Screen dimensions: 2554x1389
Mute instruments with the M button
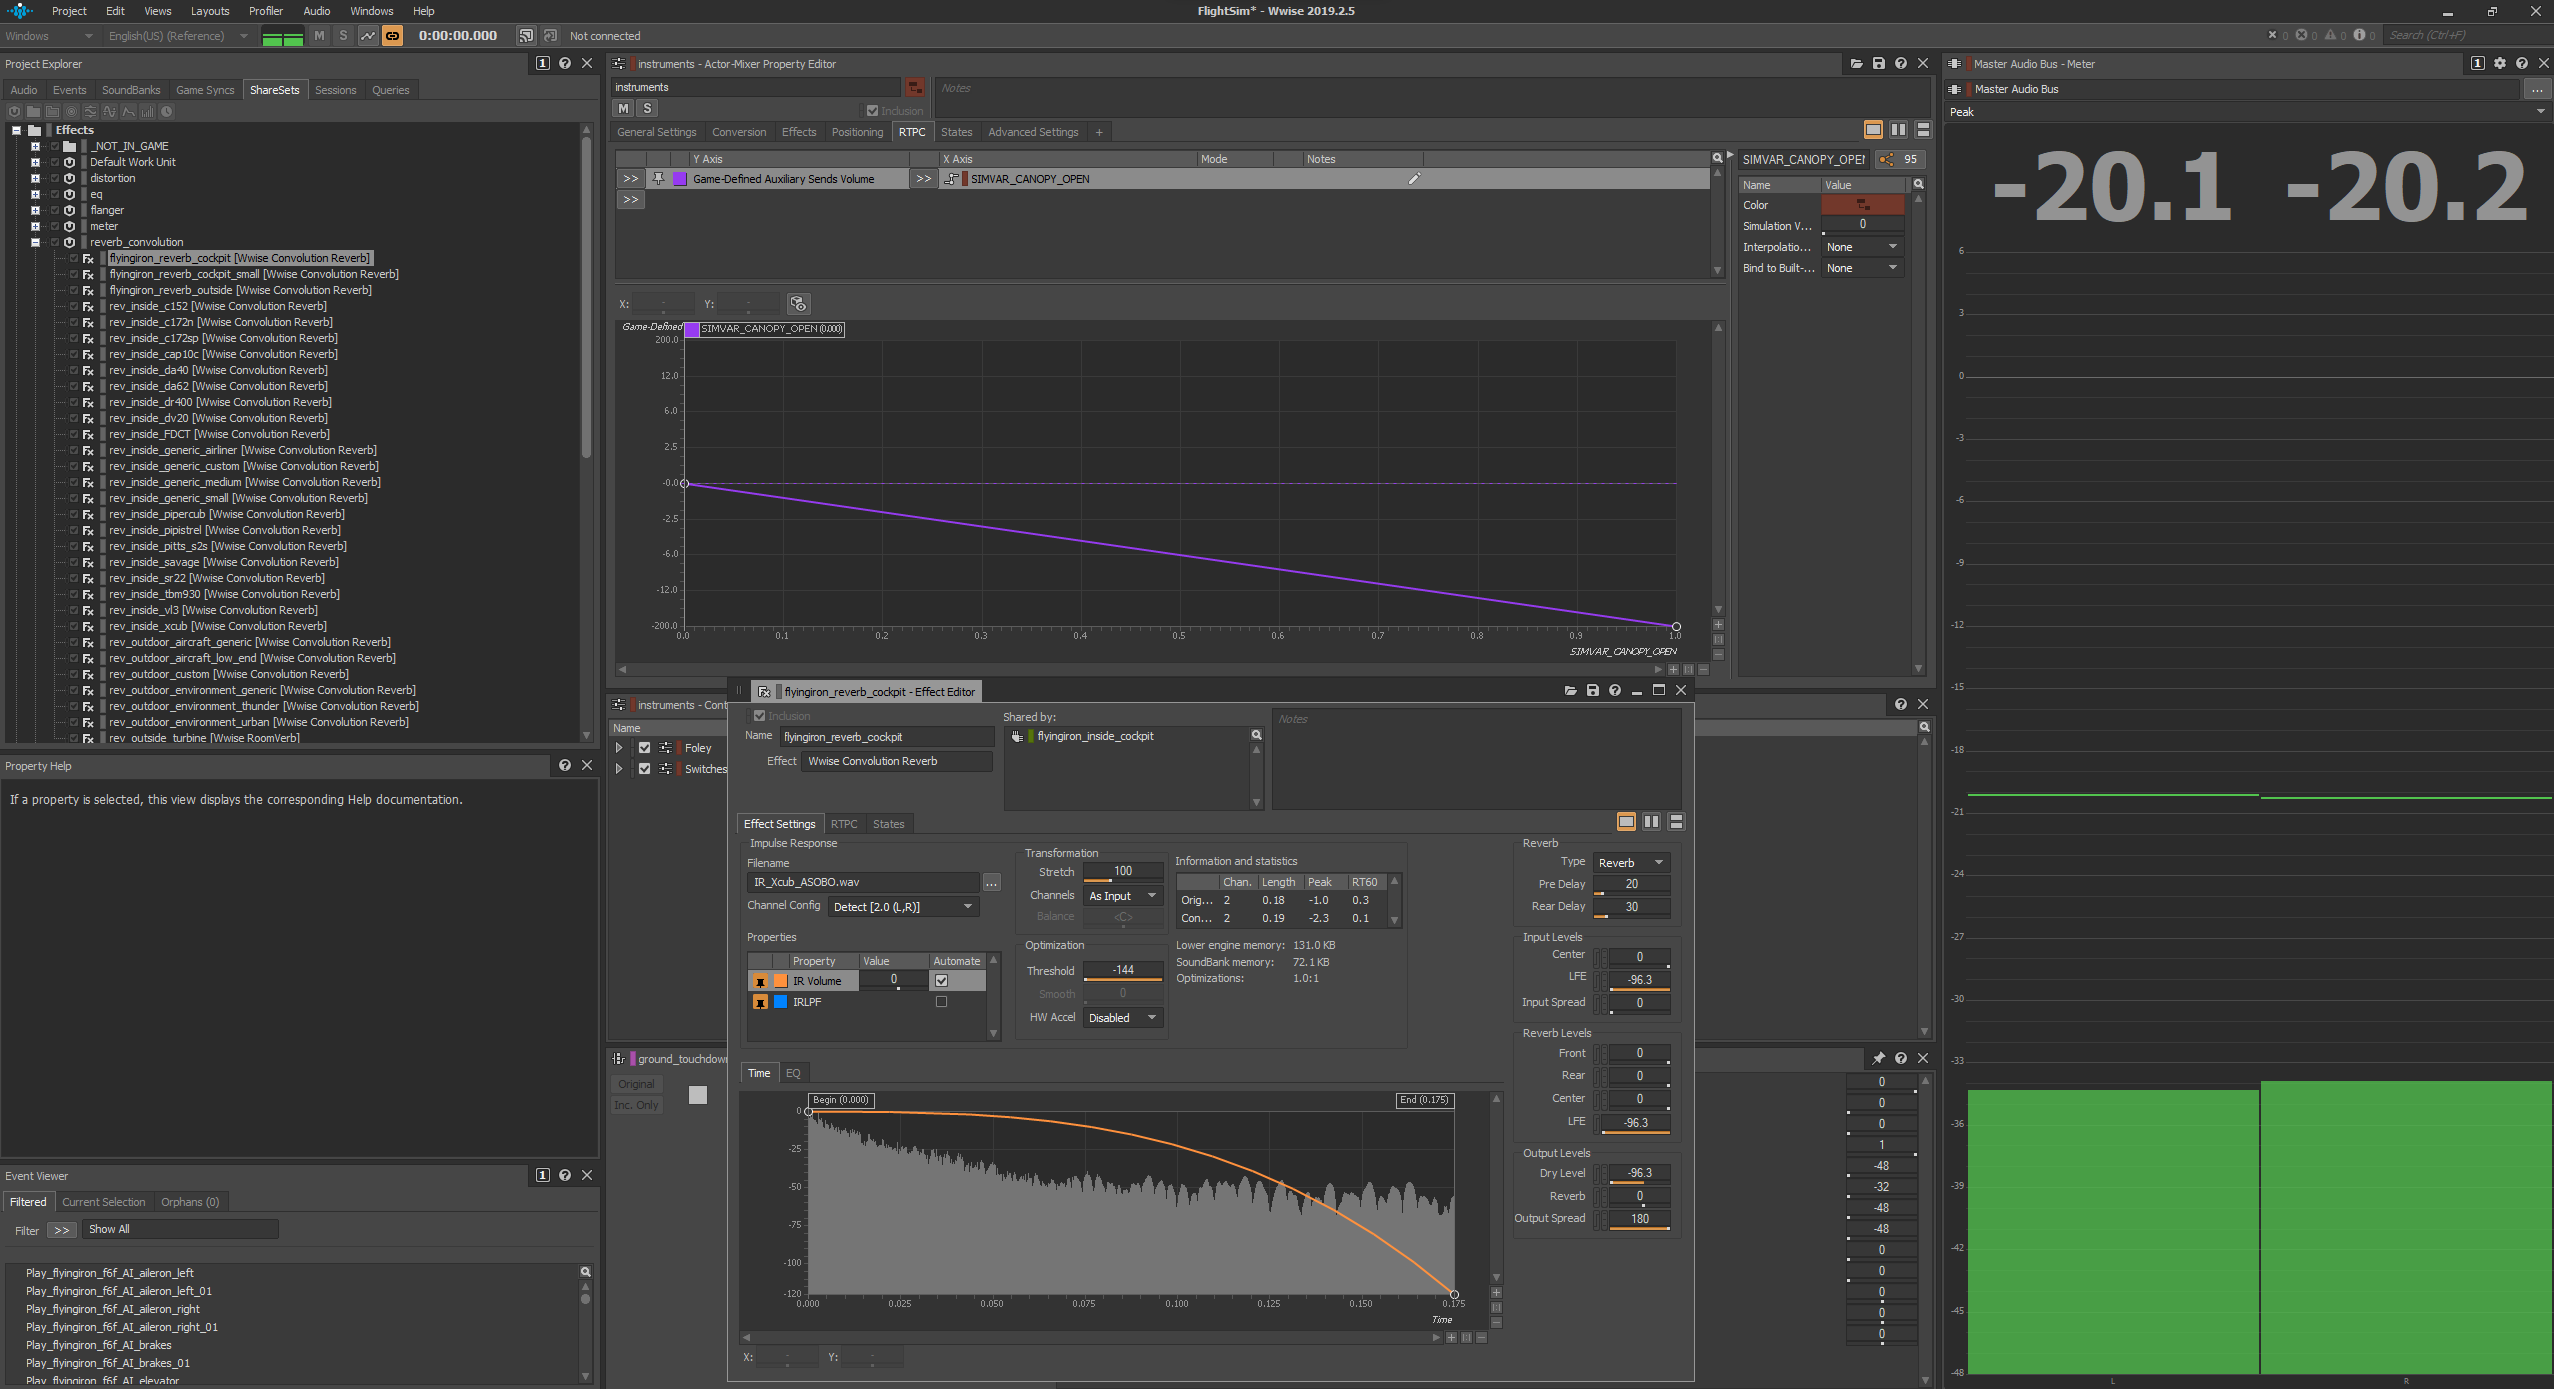[x=624, y=109]
